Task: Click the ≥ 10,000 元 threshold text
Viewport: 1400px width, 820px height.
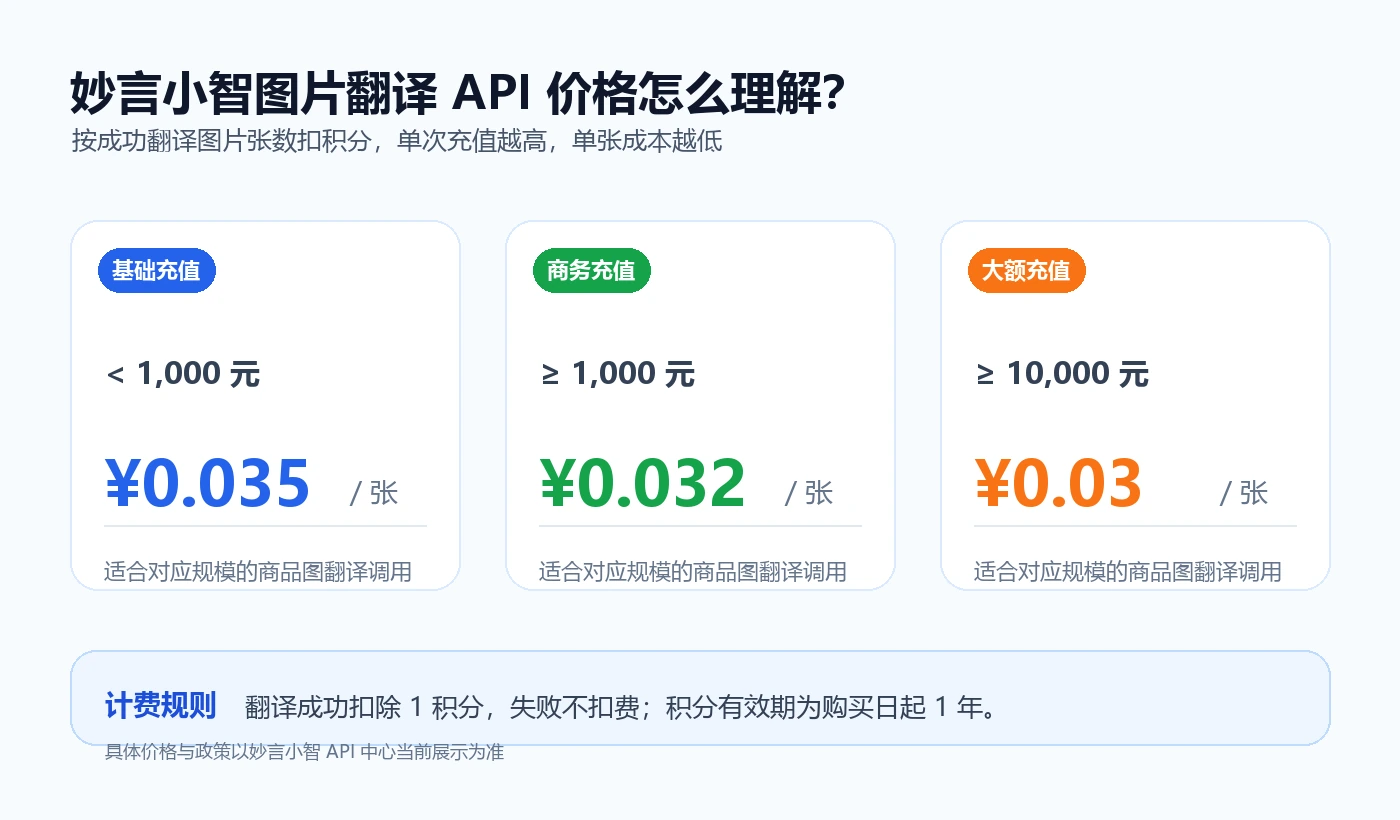Action: (x=1062, y=374)
